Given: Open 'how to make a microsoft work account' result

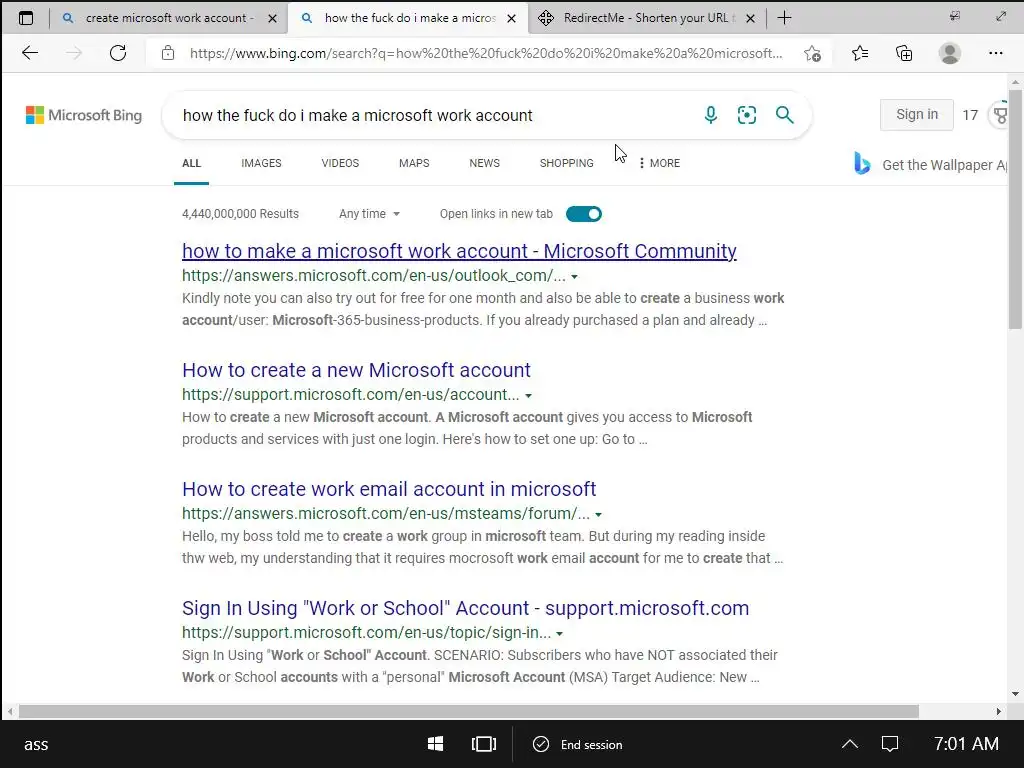Looking at the screenshot, I should [x=459, y=251].
